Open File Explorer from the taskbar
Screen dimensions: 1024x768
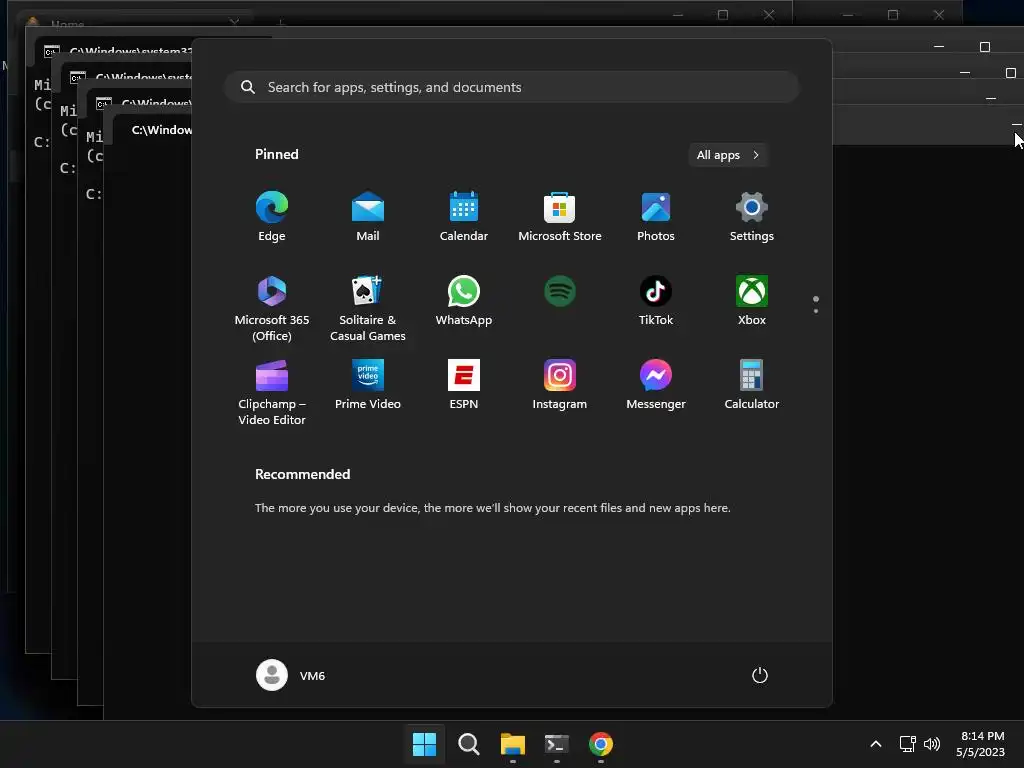(513, 744)
